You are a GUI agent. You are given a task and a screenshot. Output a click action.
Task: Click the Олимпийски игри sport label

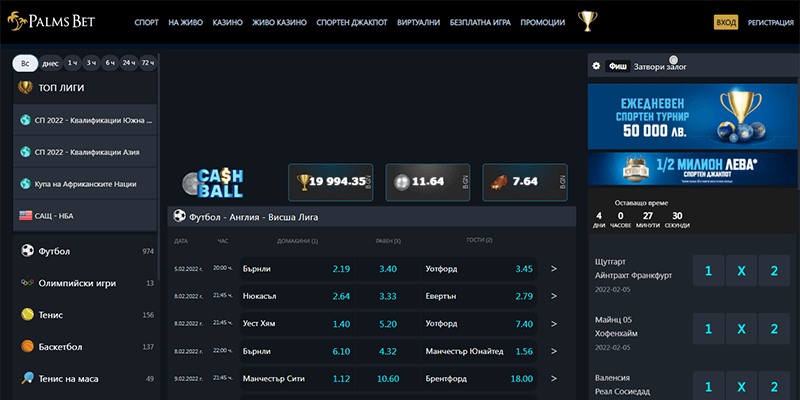[x=77, y=283]
